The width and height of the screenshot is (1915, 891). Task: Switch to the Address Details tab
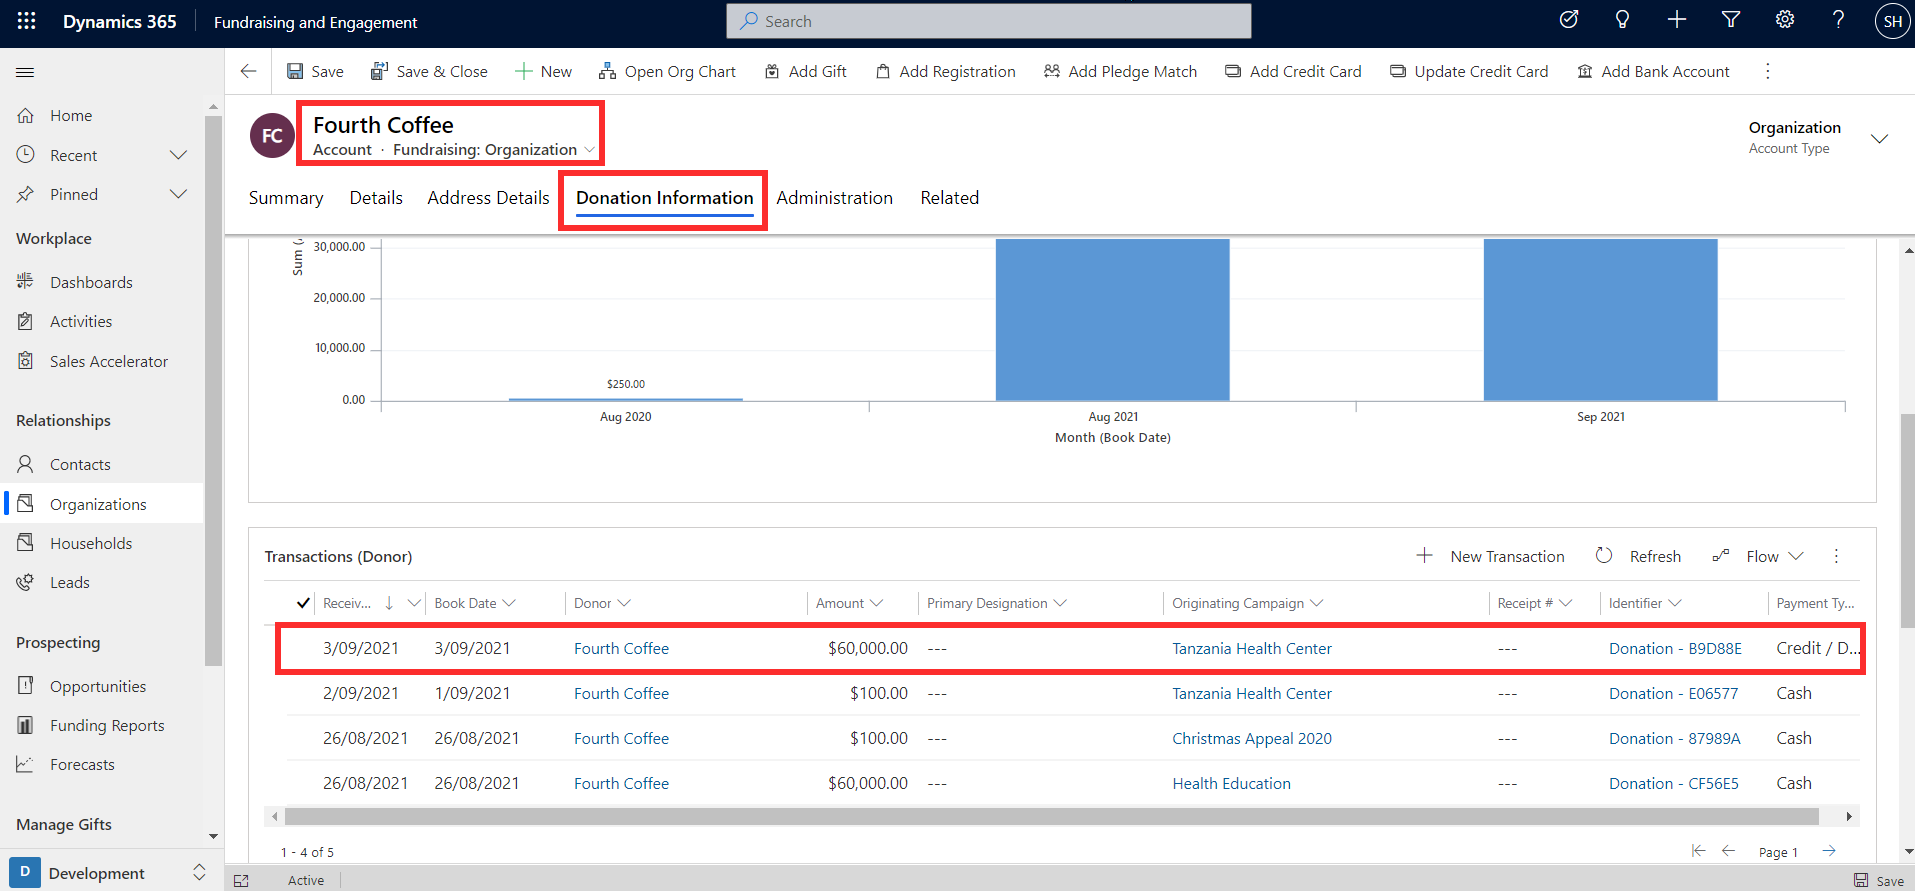point(488,198)
